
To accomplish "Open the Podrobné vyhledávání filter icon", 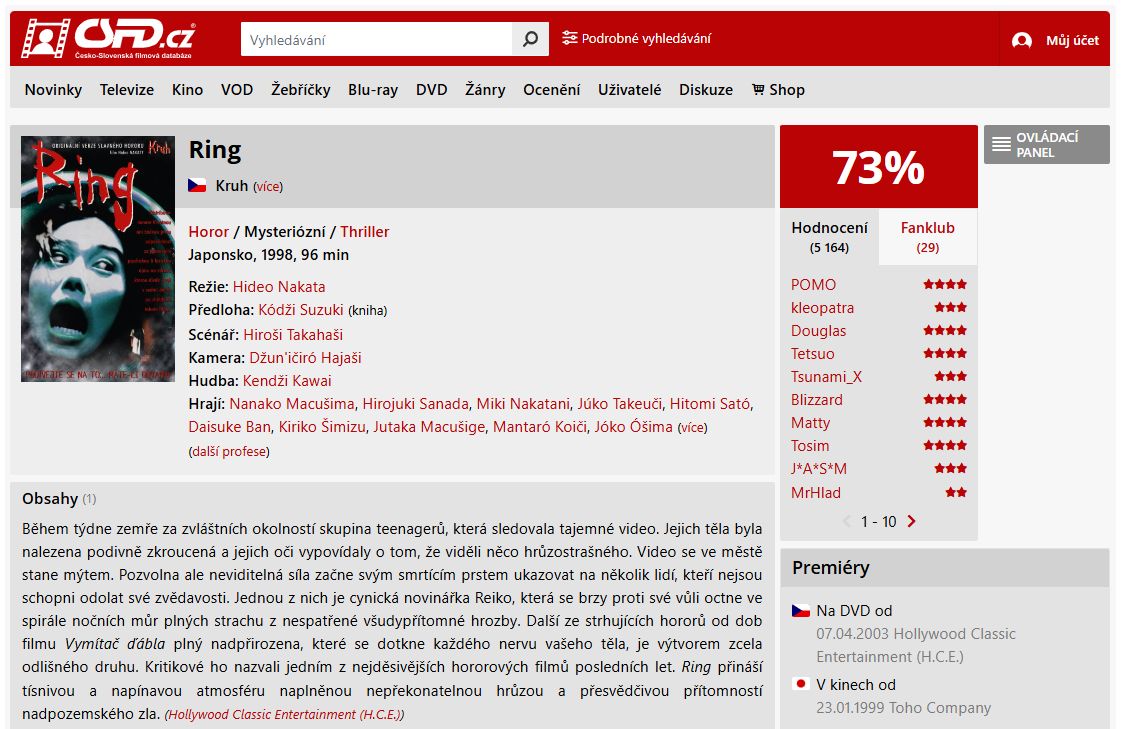I will coord(569,38).
